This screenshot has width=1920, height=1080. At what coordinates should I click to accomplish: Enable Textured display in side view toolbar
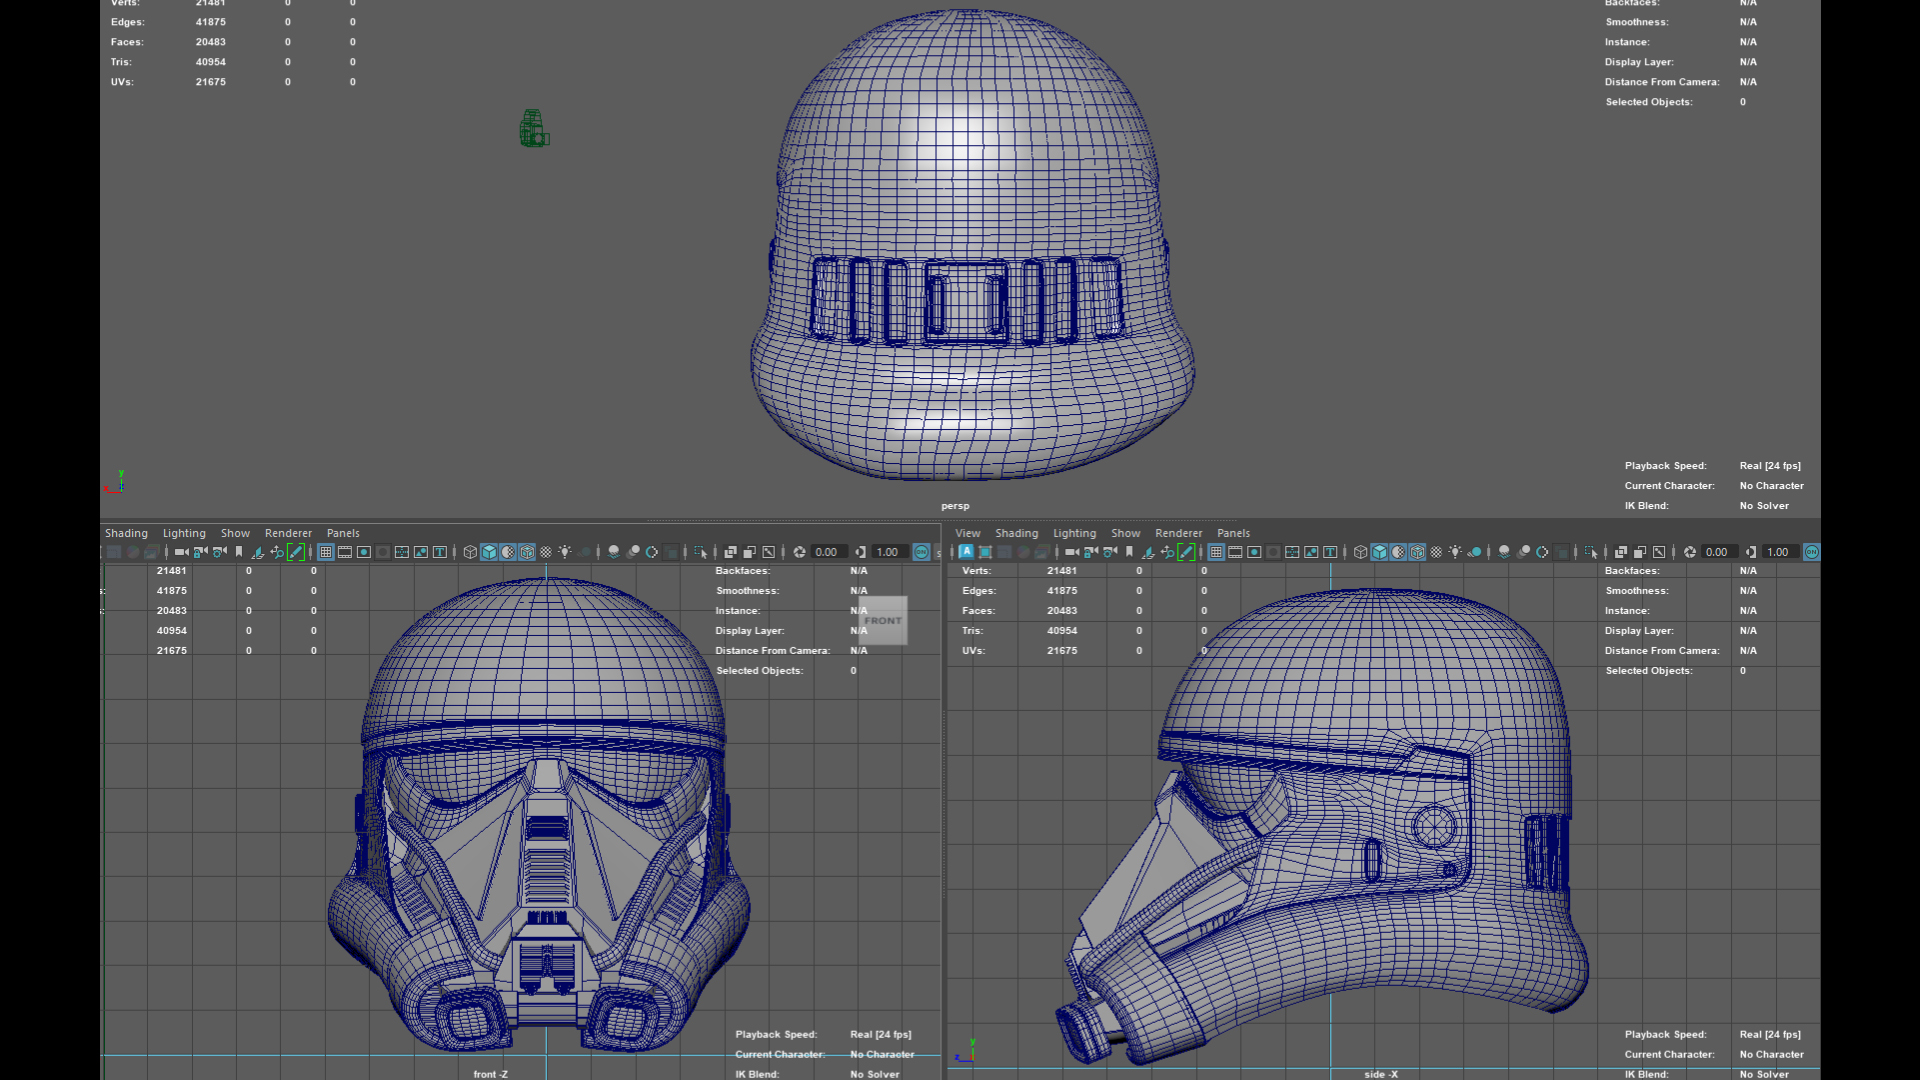(x=1436, y=552)
